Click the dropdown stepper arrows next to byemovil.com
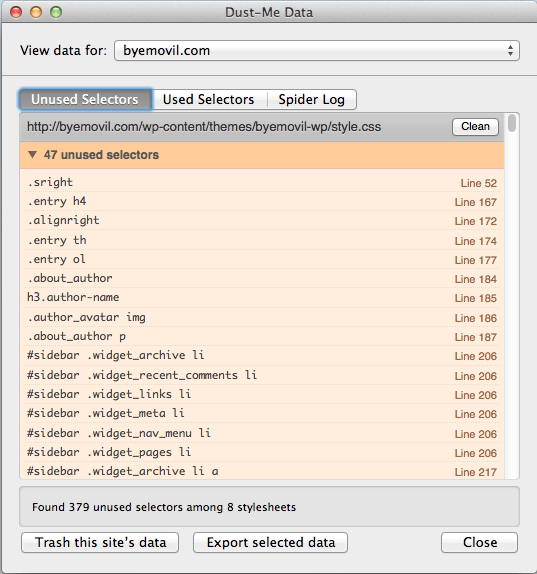Viewport: 537px width, 574px height. 510,51
